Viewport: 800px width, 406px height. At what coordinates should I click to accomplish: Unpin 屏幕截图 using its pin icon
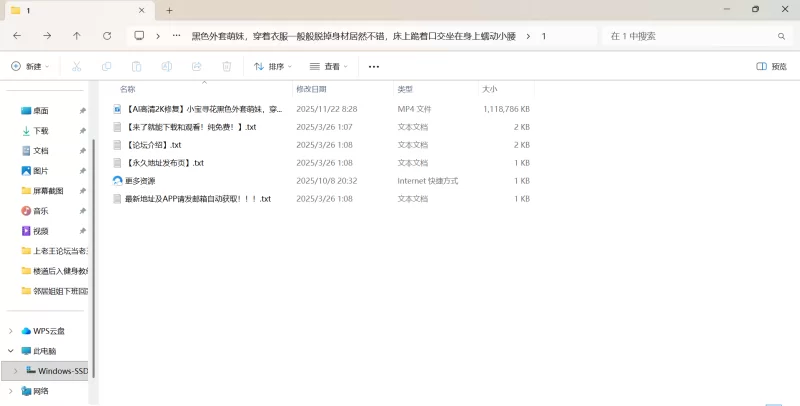pyautogui.click(x=83, y=191)
